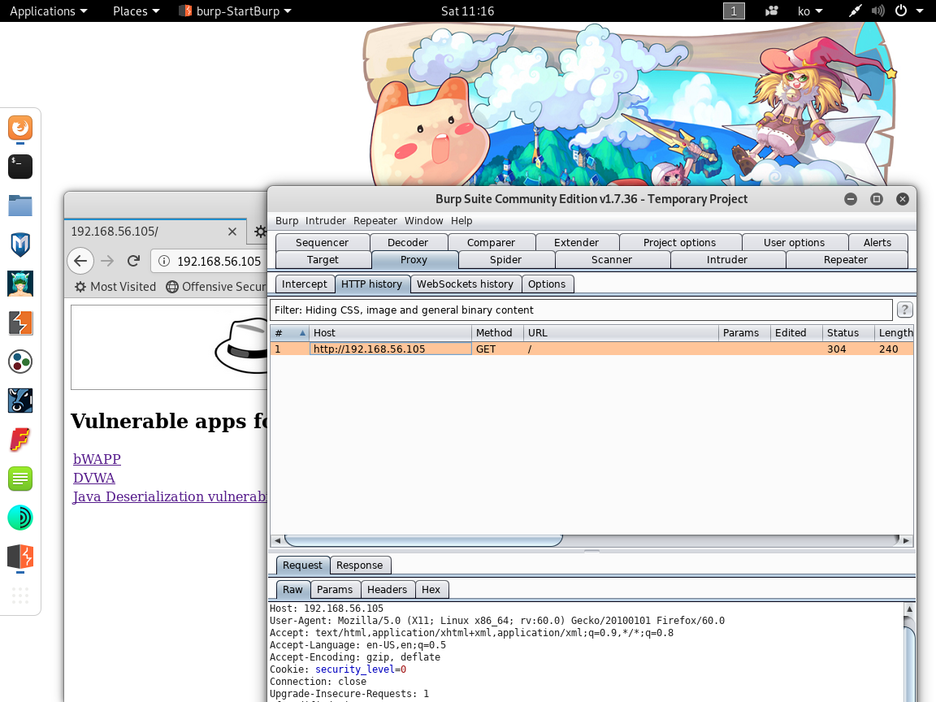
Task: Open Firefox from the dock
Action: coord(20,128)
